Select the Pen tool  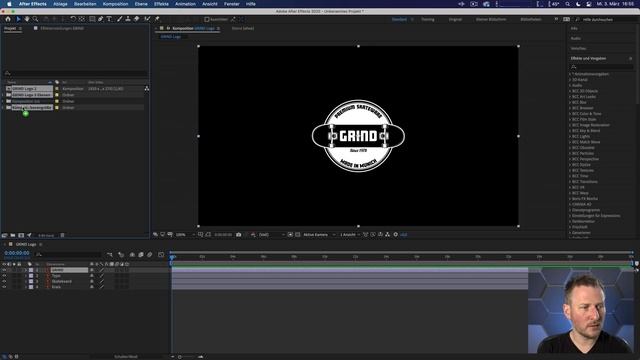click(x=101, y=19)
